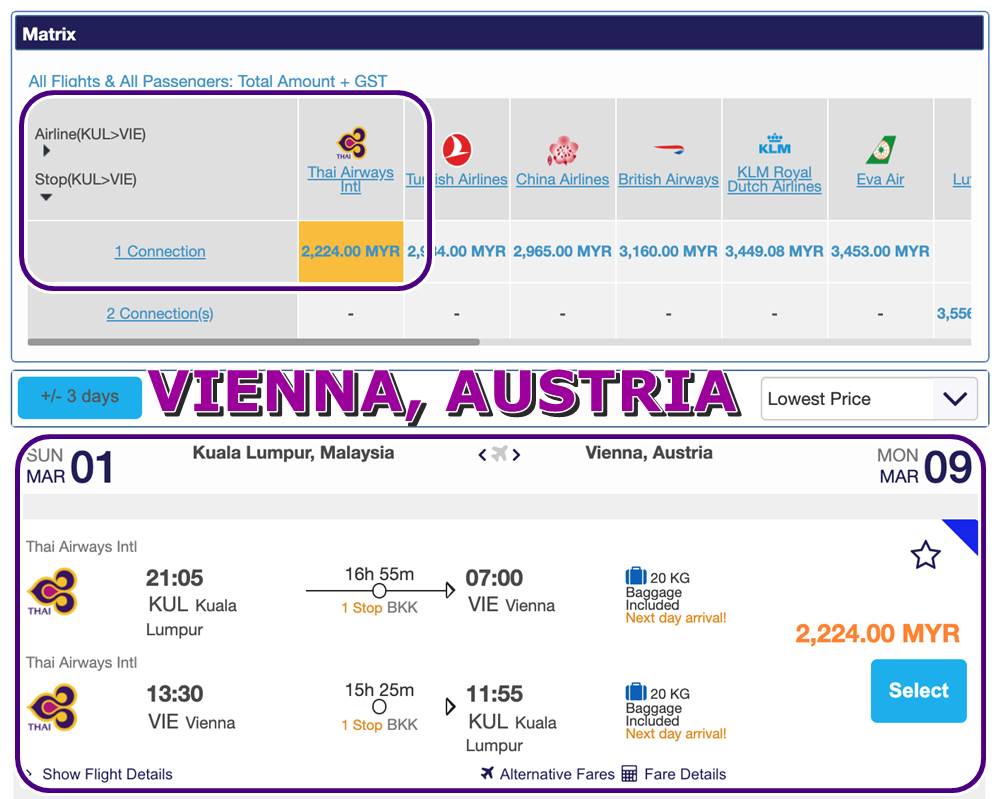Expand Show Flight Details
The image size is (1000, 799).
point(107,773)
